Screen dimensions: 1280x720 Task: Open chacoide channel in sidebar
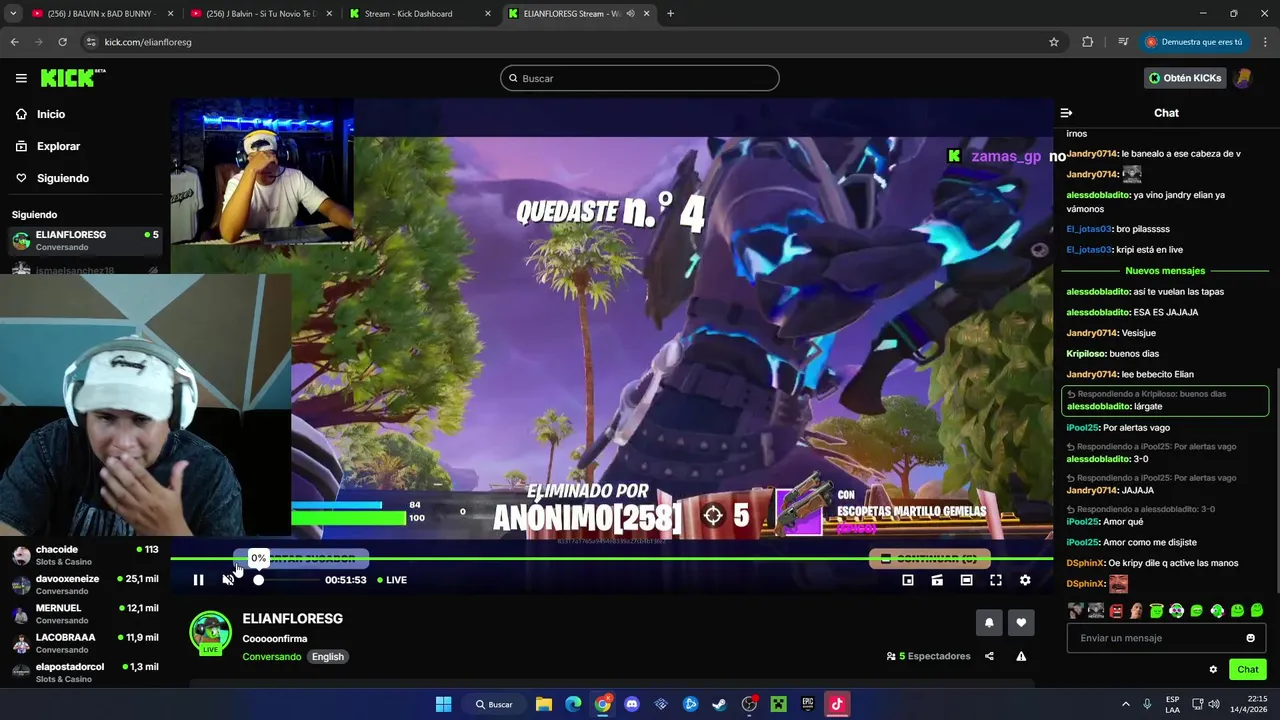[x=84, y=555]
